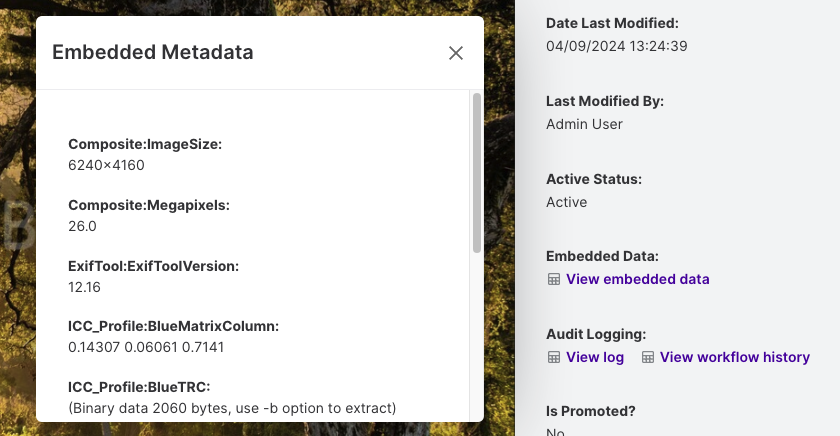Click the Embedded Metadata dialog title
This screenshot has width=840, height=436.
tap(153, 52)
